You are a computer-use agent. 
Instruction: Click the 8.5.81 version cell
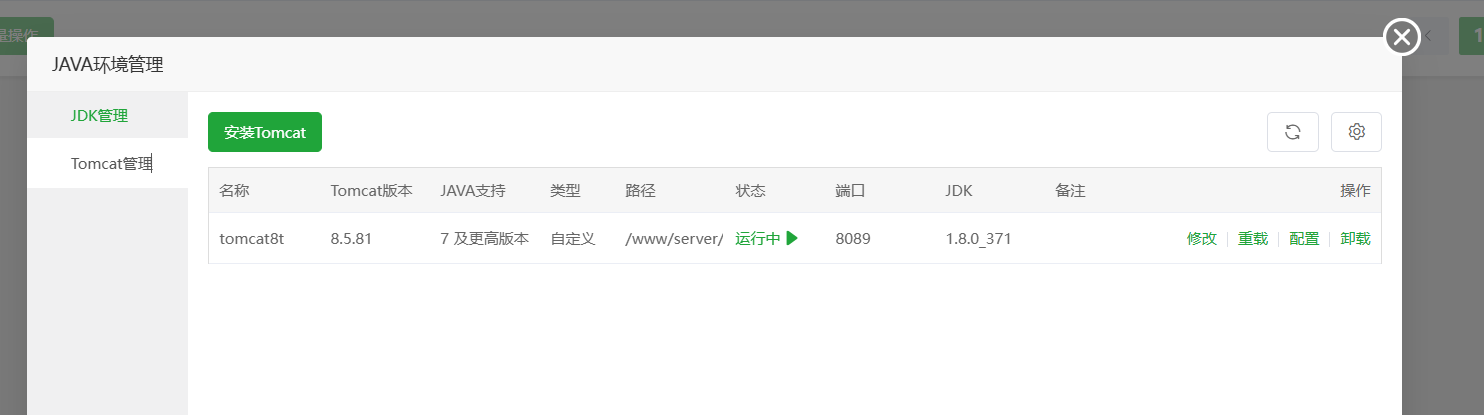(x=351, y=239)
